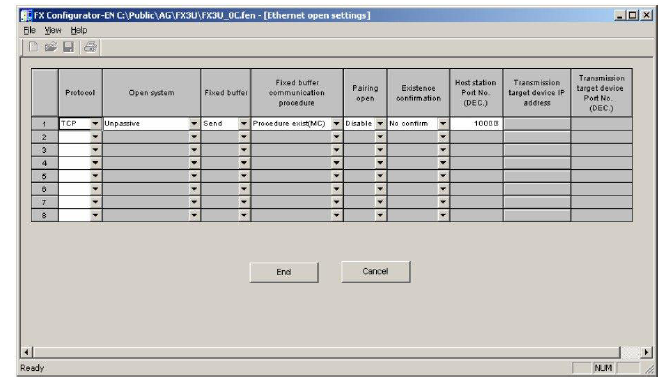Image resolution: width=667 pixels, height=385 pixels.
Task: Open the row 1 Protocol TCP dropdown
Action: [95, 123]
